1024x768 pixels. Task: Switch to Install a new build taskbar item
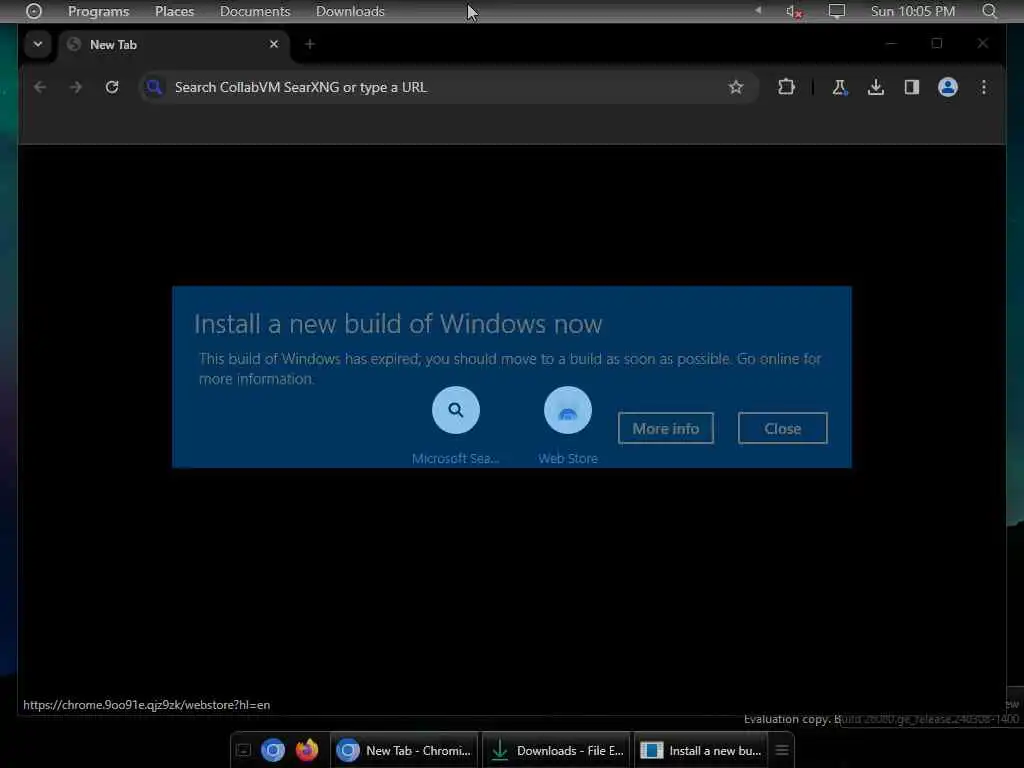[701, 750]
